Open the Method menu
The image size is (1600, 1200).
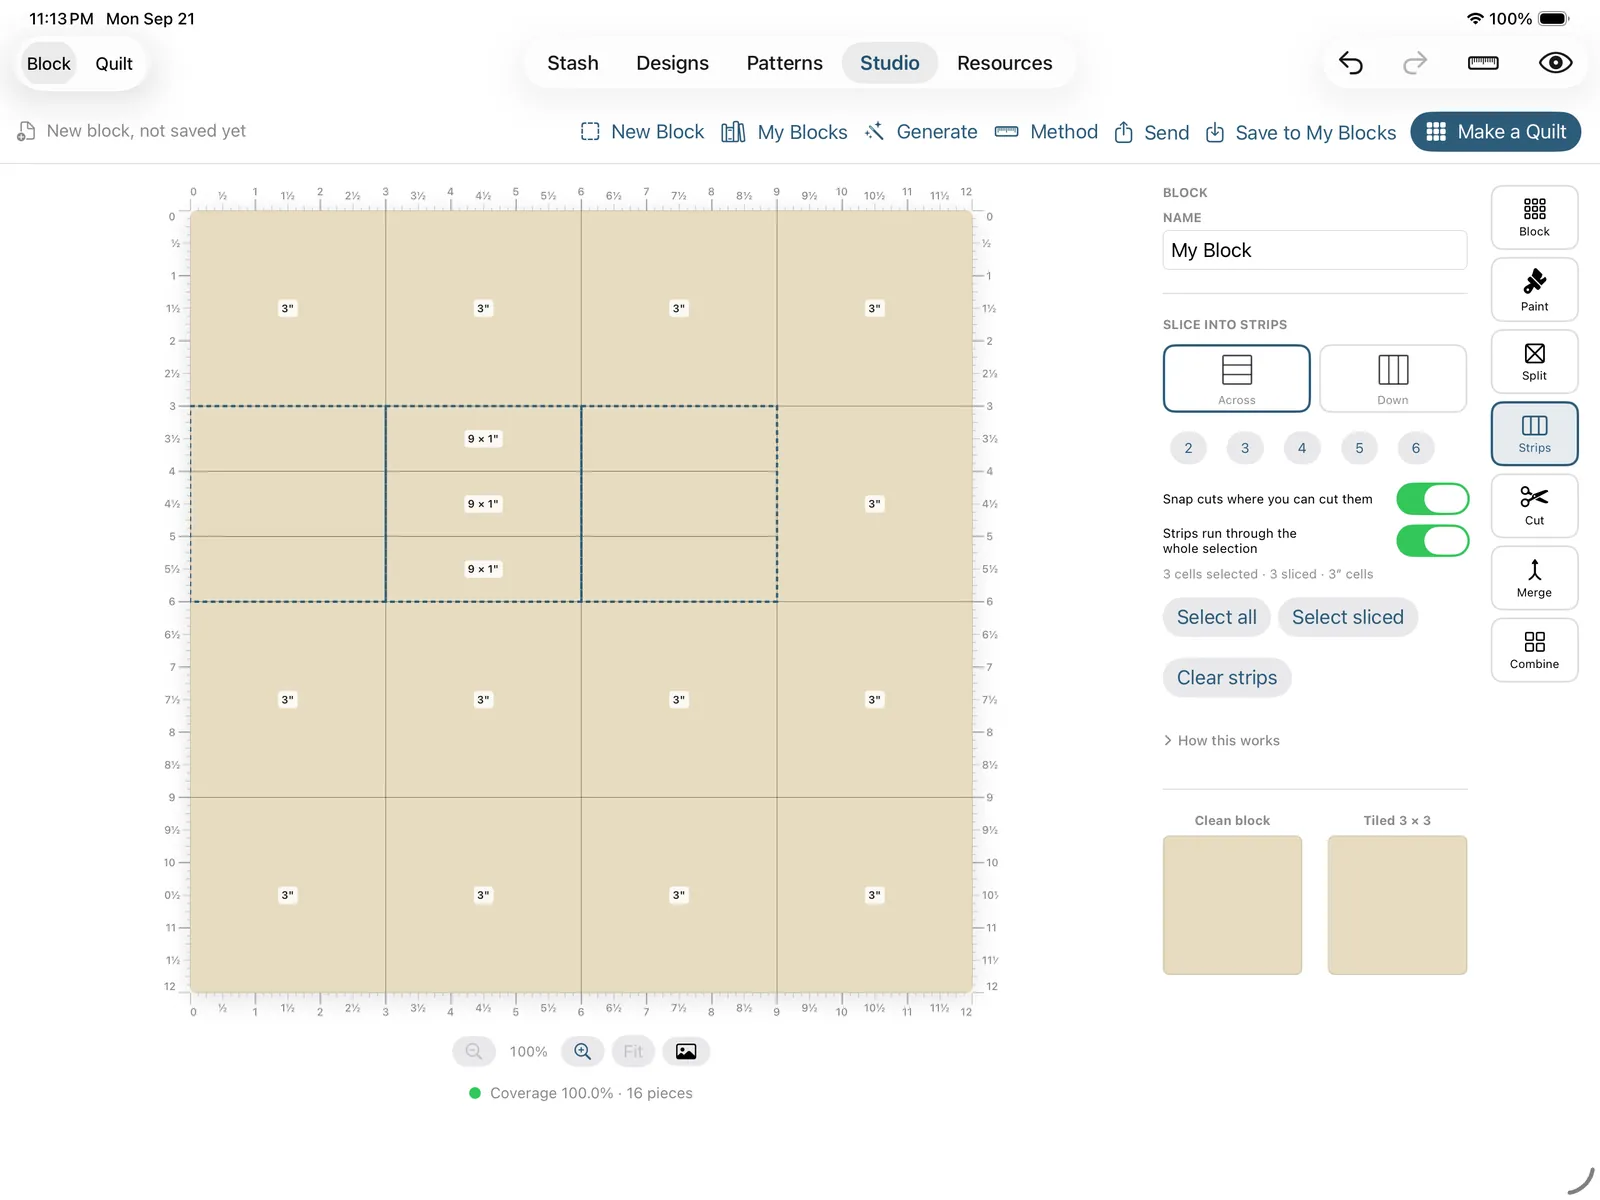coord(1047,132)
